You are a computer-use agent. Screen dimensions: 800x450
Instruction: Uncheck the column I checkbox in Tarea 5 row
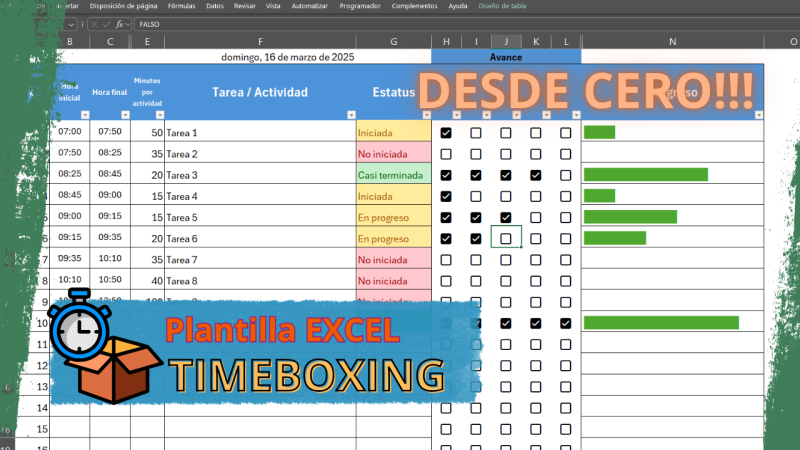coord(476,217)
